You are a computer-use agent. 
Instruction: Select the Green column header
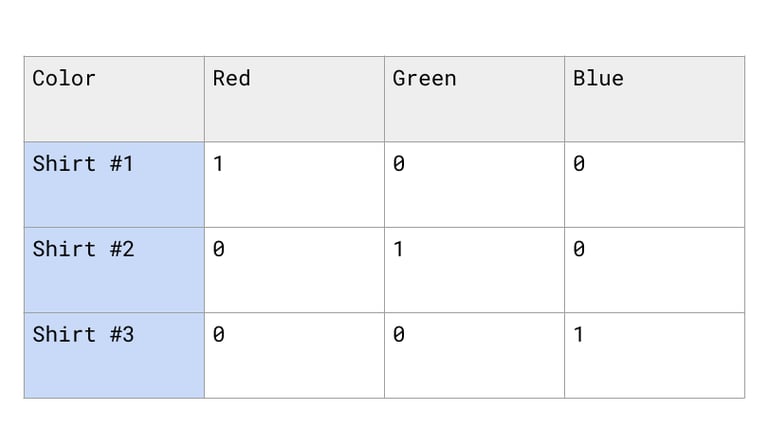click(474, 99)
